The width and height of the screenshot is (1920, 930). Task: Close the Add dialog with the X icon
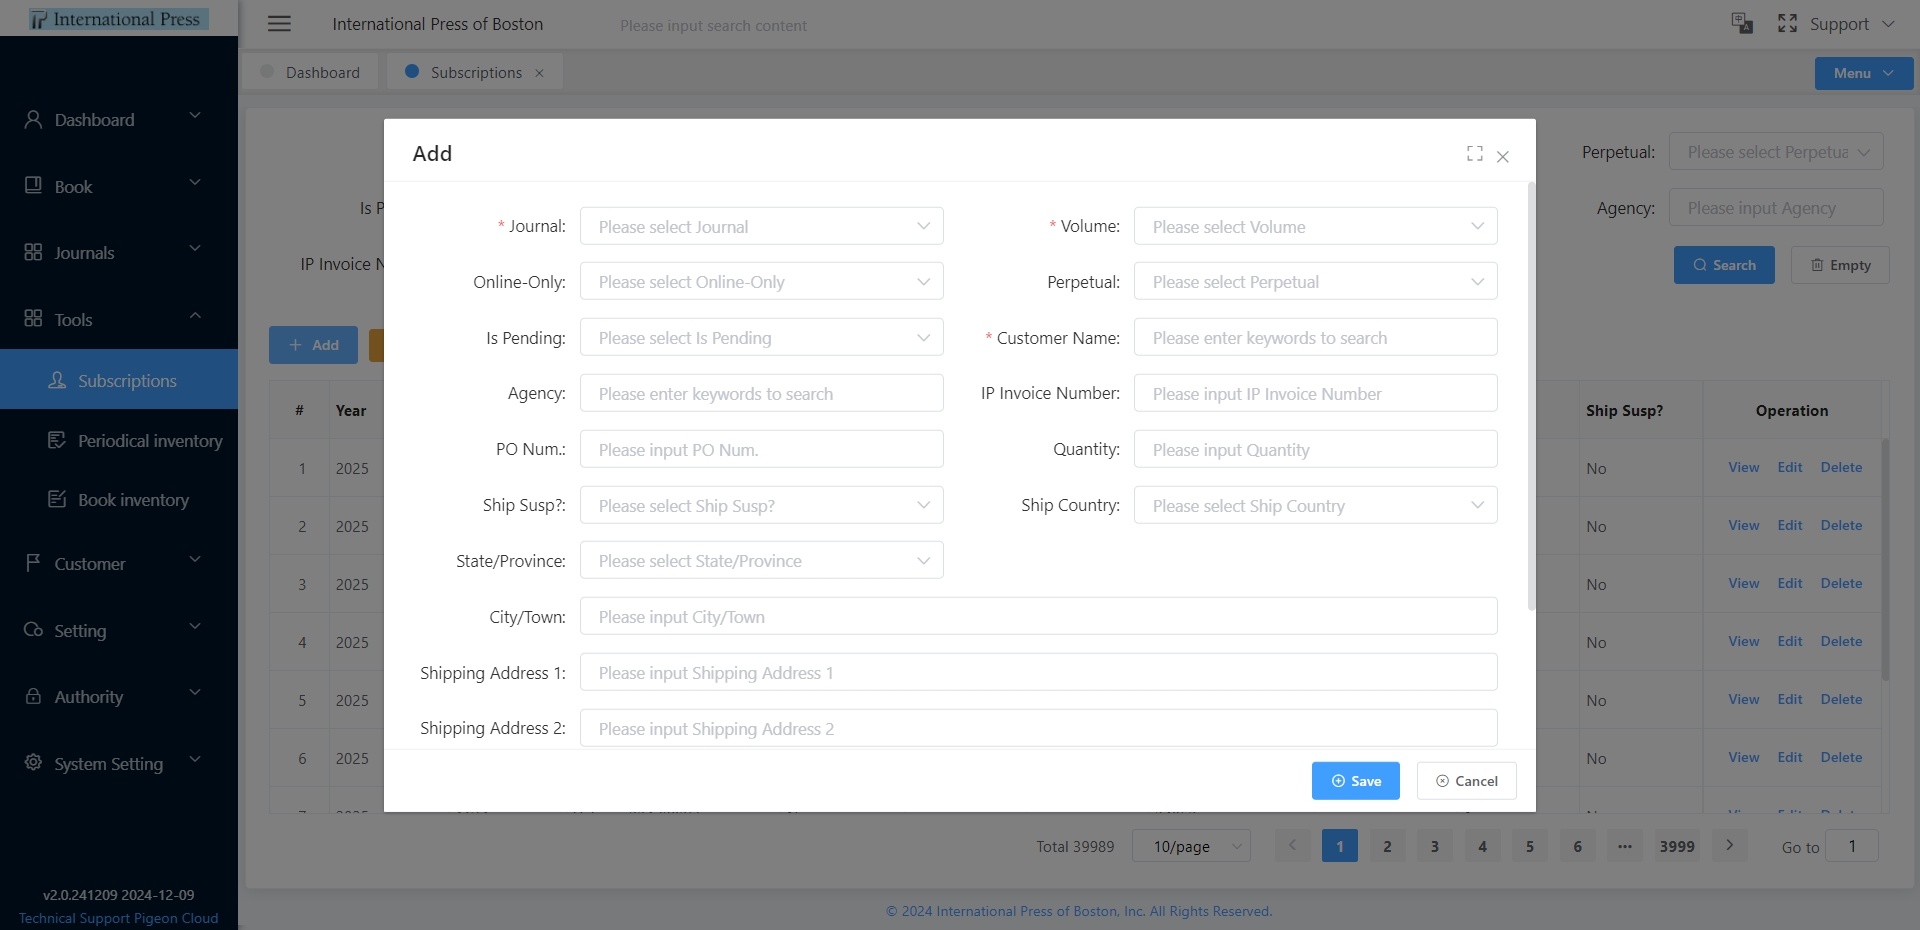(1502, 156)
